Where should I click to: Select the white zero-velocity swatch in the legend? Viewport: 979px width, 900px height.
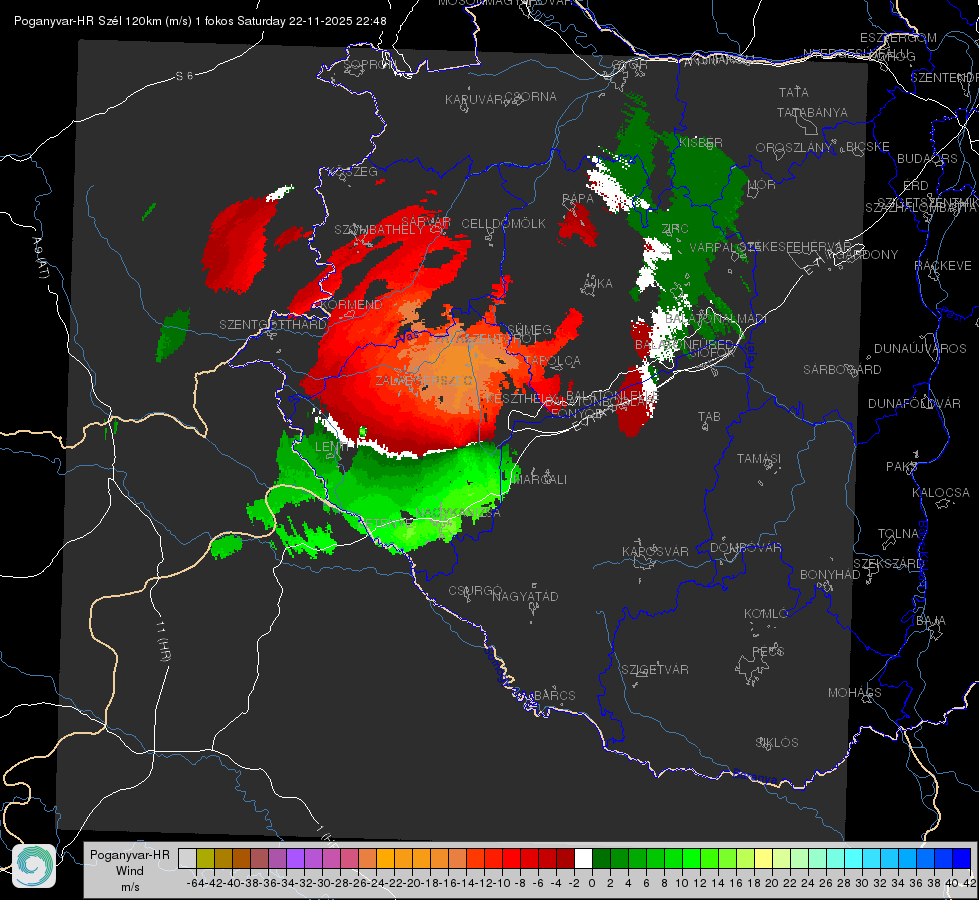(583, 858)
